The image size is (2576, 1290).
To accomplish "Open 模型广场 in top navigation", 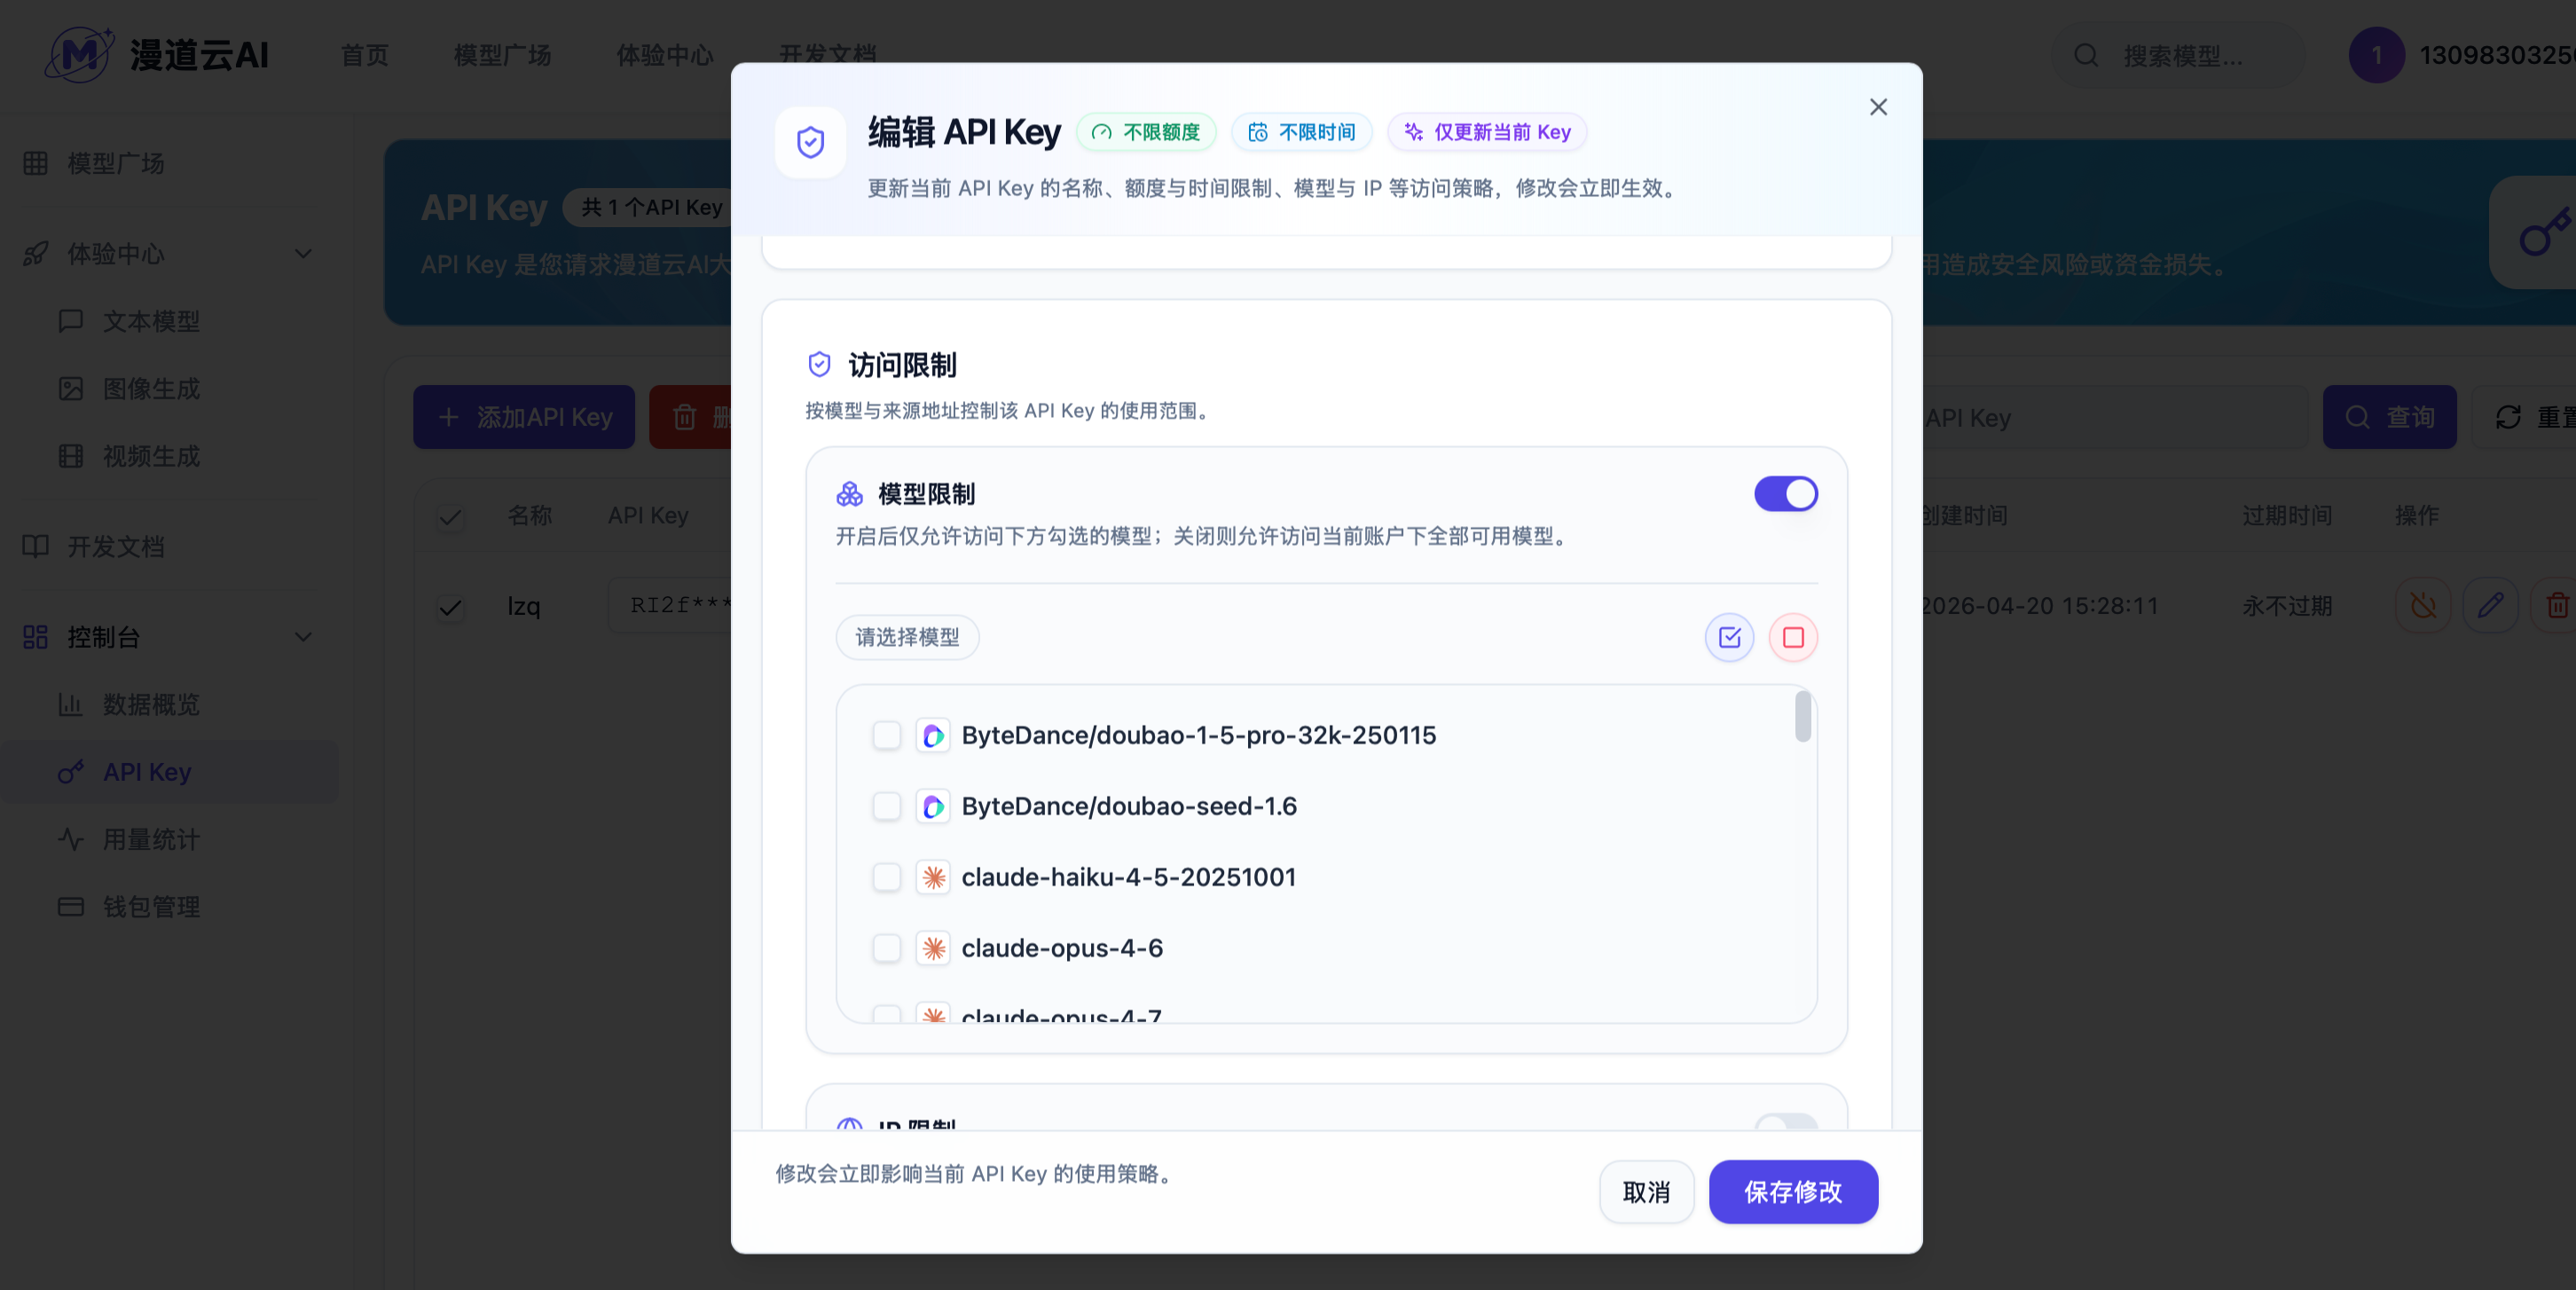I will click(x=503, y=55).
